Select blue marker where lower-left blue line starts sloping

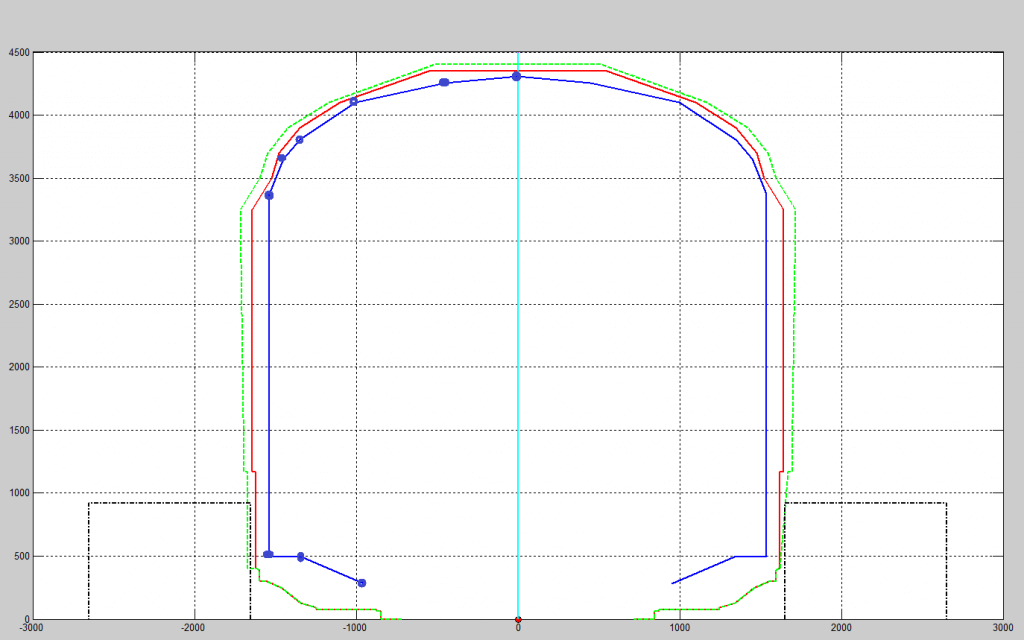pos(300,557)
